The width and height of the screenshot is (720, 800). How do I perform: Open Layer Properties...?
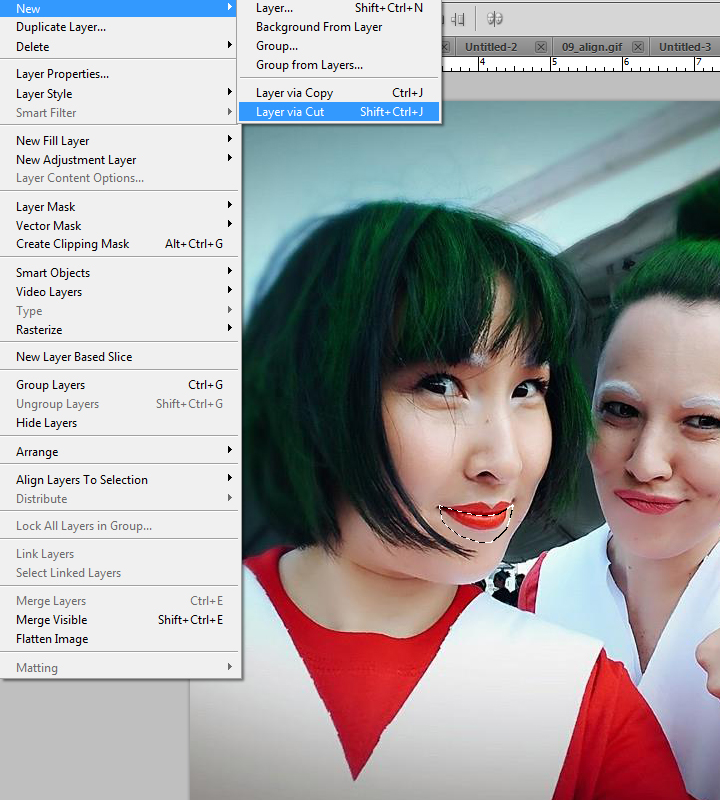[118, 74]
